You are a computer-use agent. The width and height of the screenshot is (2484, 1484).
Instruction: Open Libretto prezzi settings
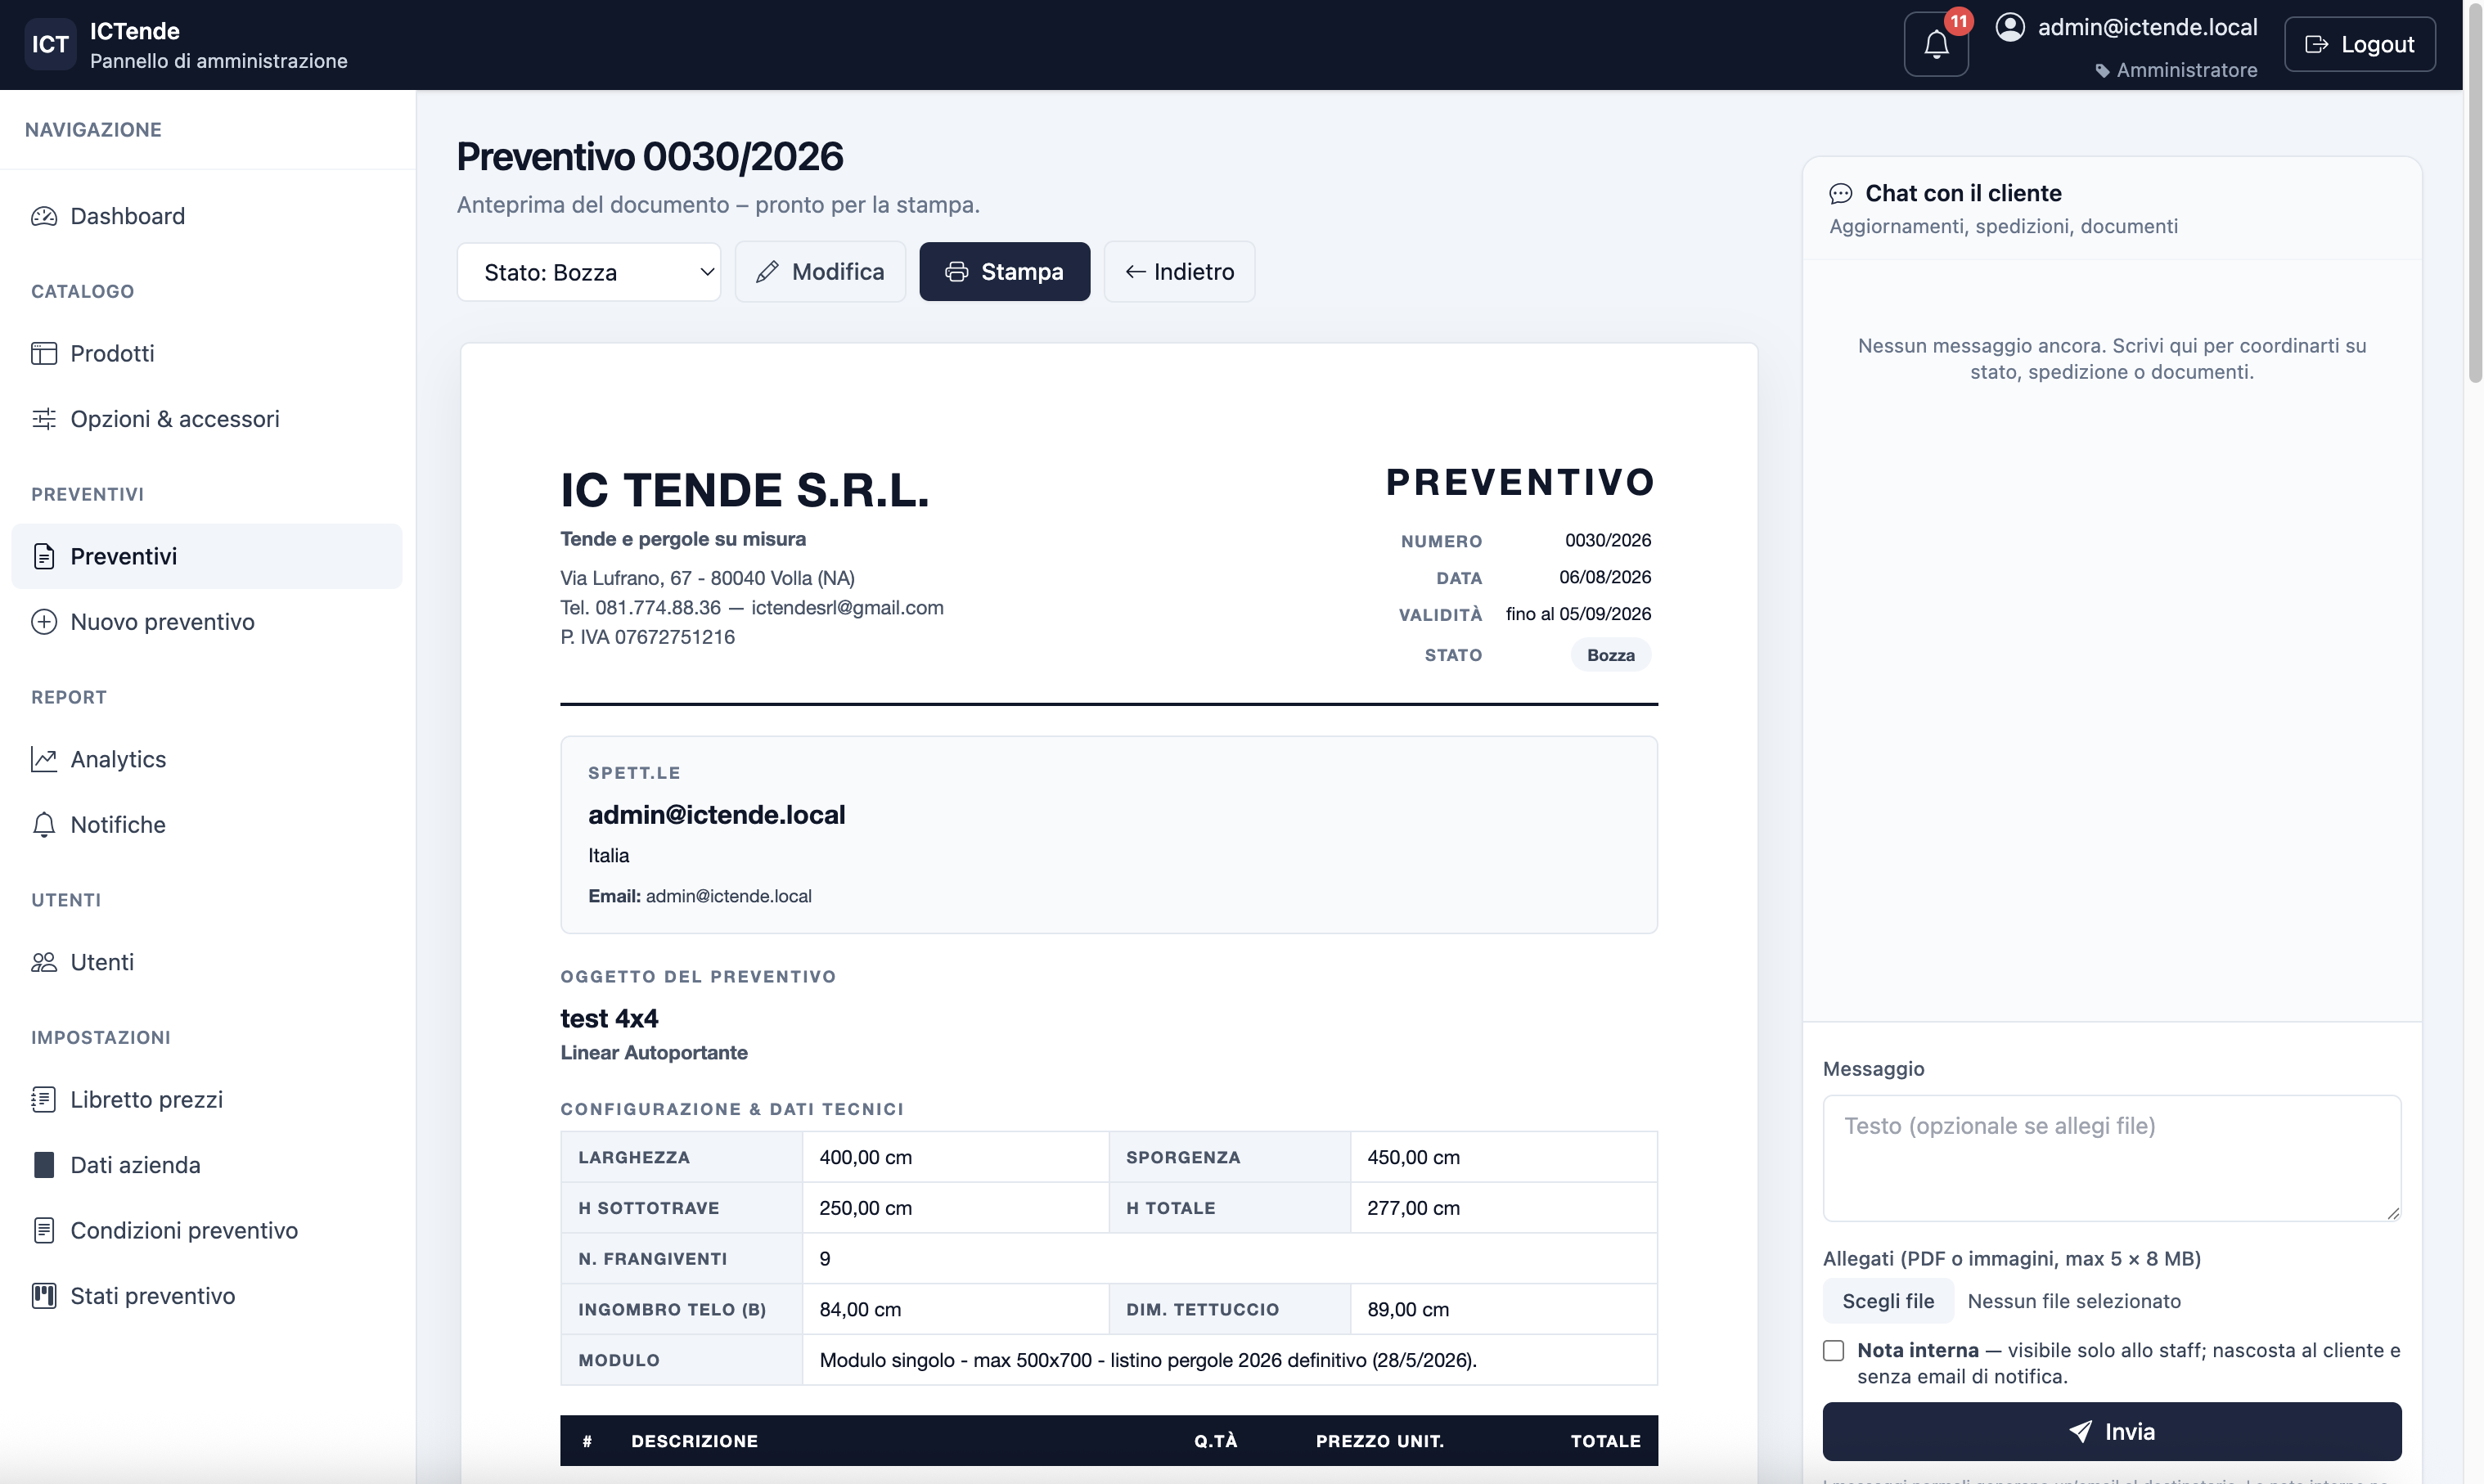206,1099
